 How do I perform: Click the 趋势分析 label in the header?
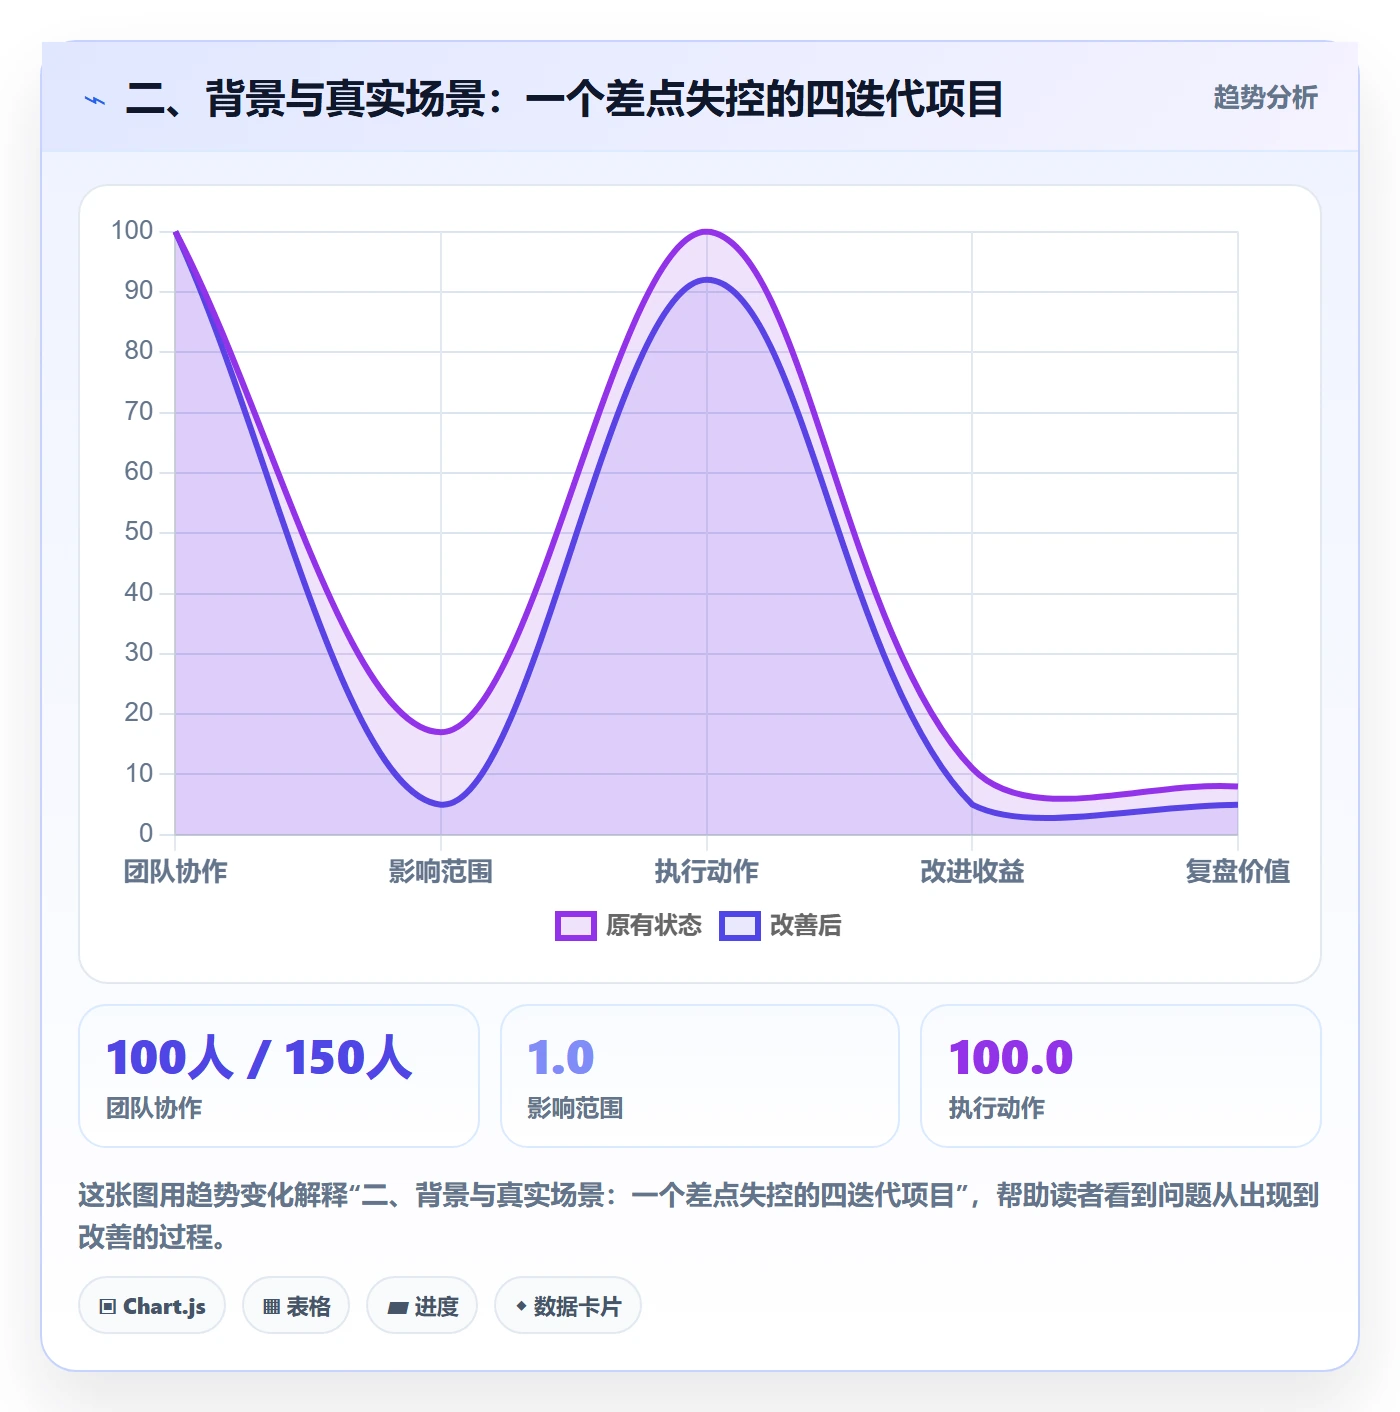coord(1265,97)
